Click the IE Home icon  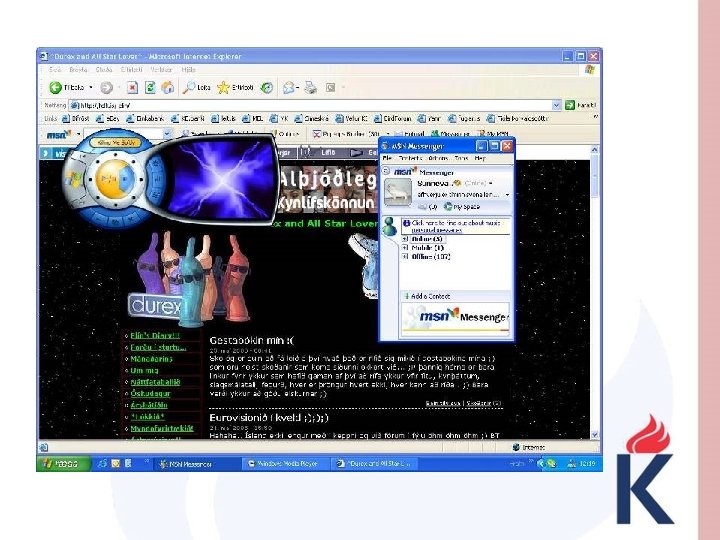[x=168, y=87]
